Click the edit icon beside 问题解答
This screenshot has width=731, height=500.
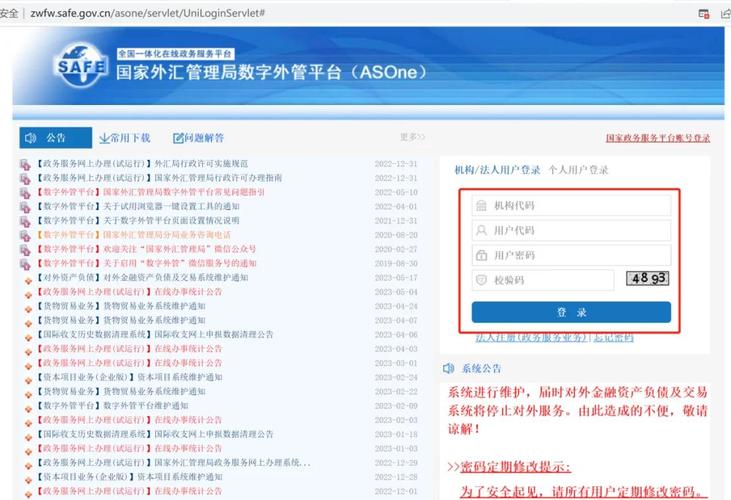click(178, 138)
